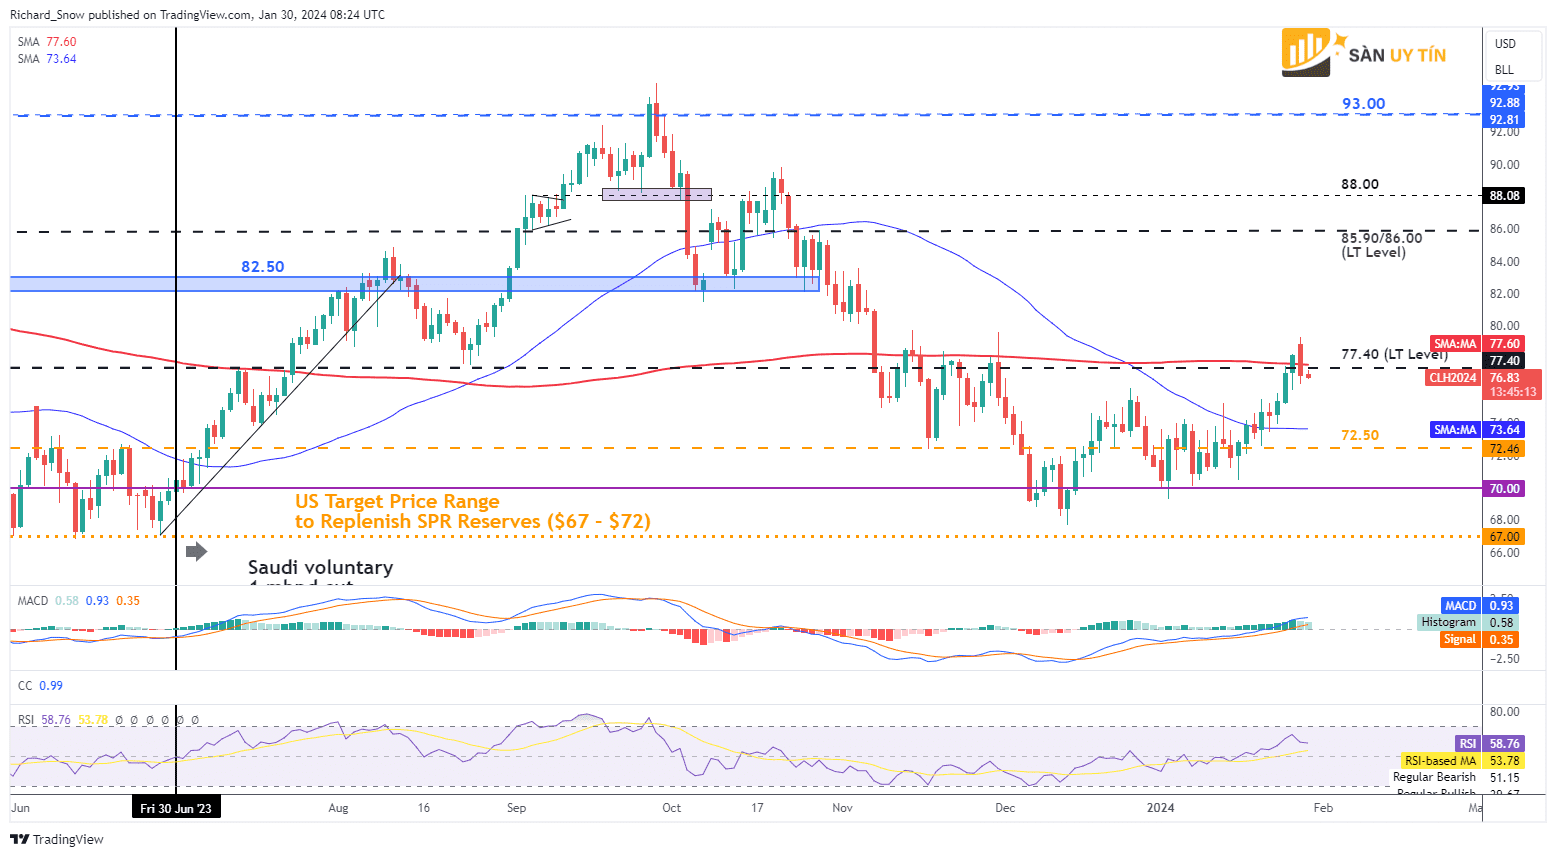Click the gray arrow marker beside Saudi voluntary
The width and height of the screenshot is (1556, 857).
pos(197,551)
